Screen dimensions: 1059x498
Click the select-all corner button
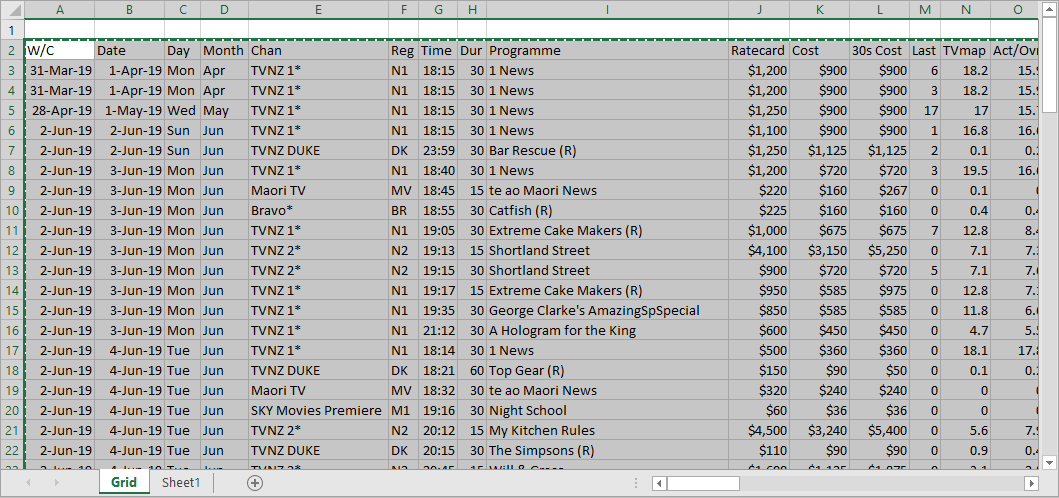click(11, 9)
